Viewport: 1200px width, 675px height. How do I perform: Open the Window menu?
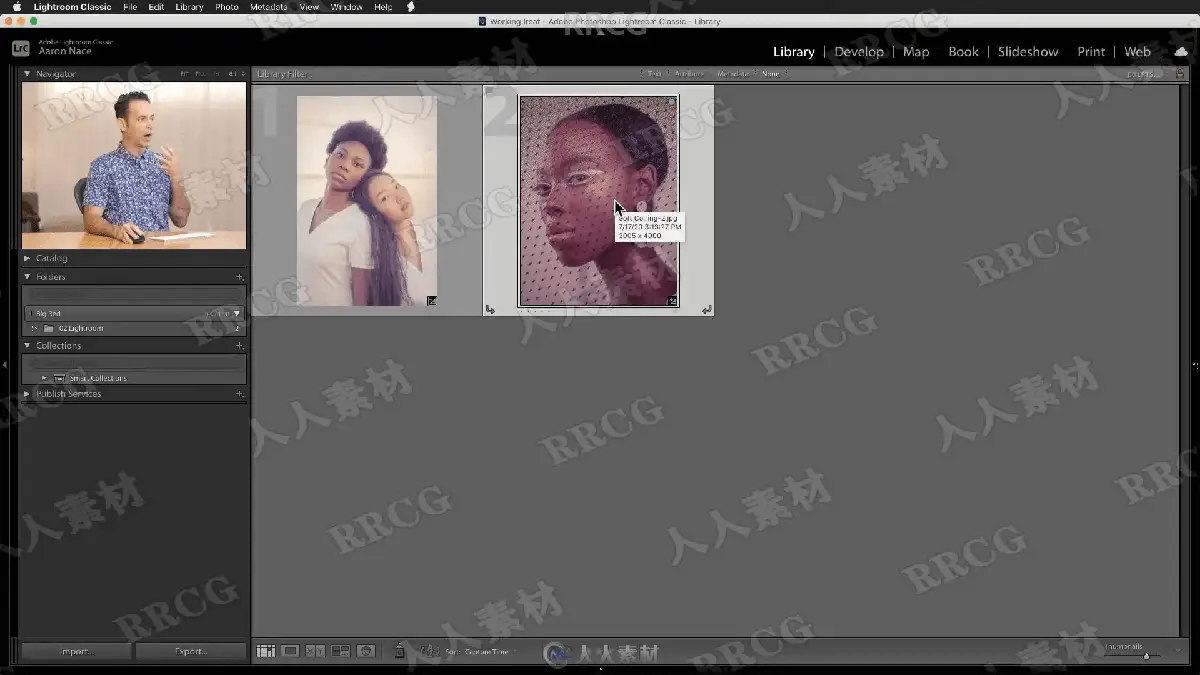[x=346, y=7]
